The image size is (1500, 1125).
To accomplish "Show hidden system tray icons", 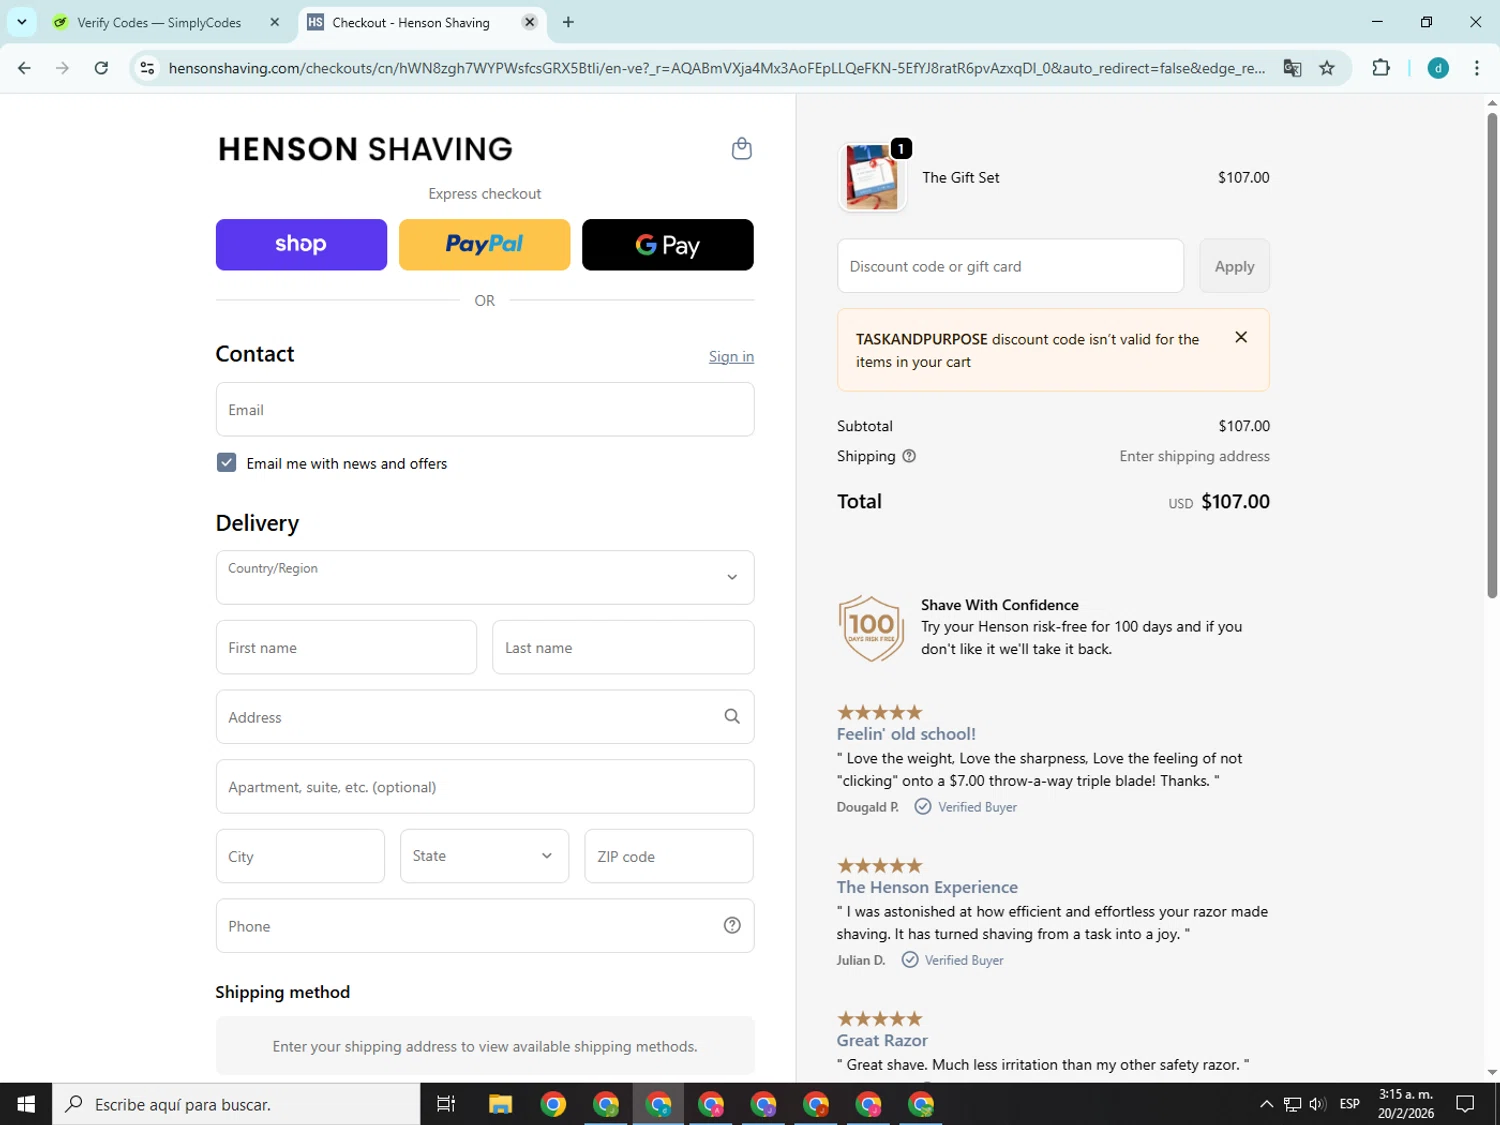I will (x=1266, y=1104).
